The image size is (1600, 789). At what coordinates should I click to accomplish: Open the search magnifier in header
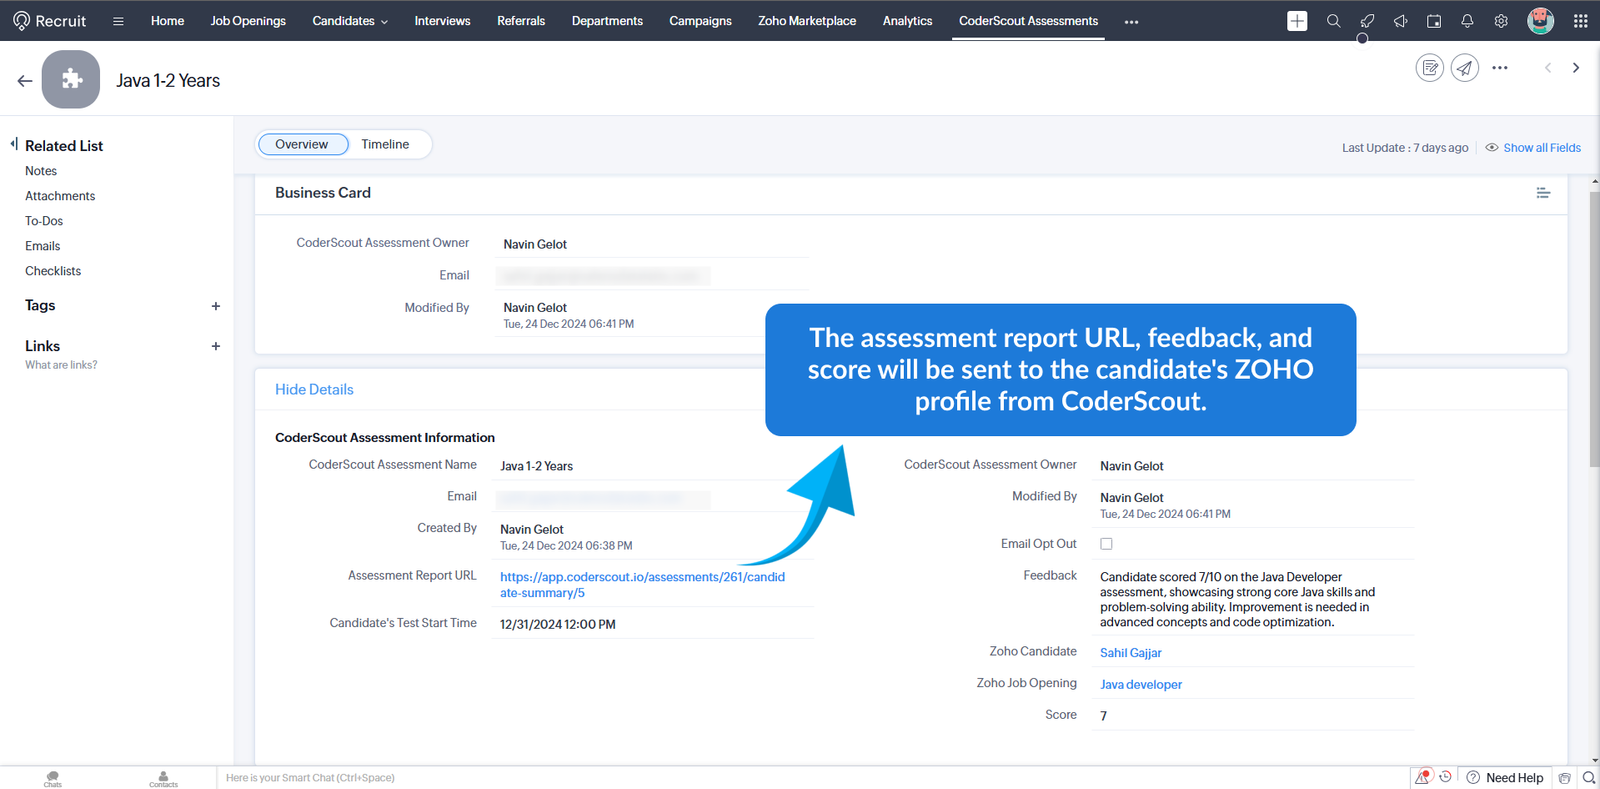click(1333, 21)
